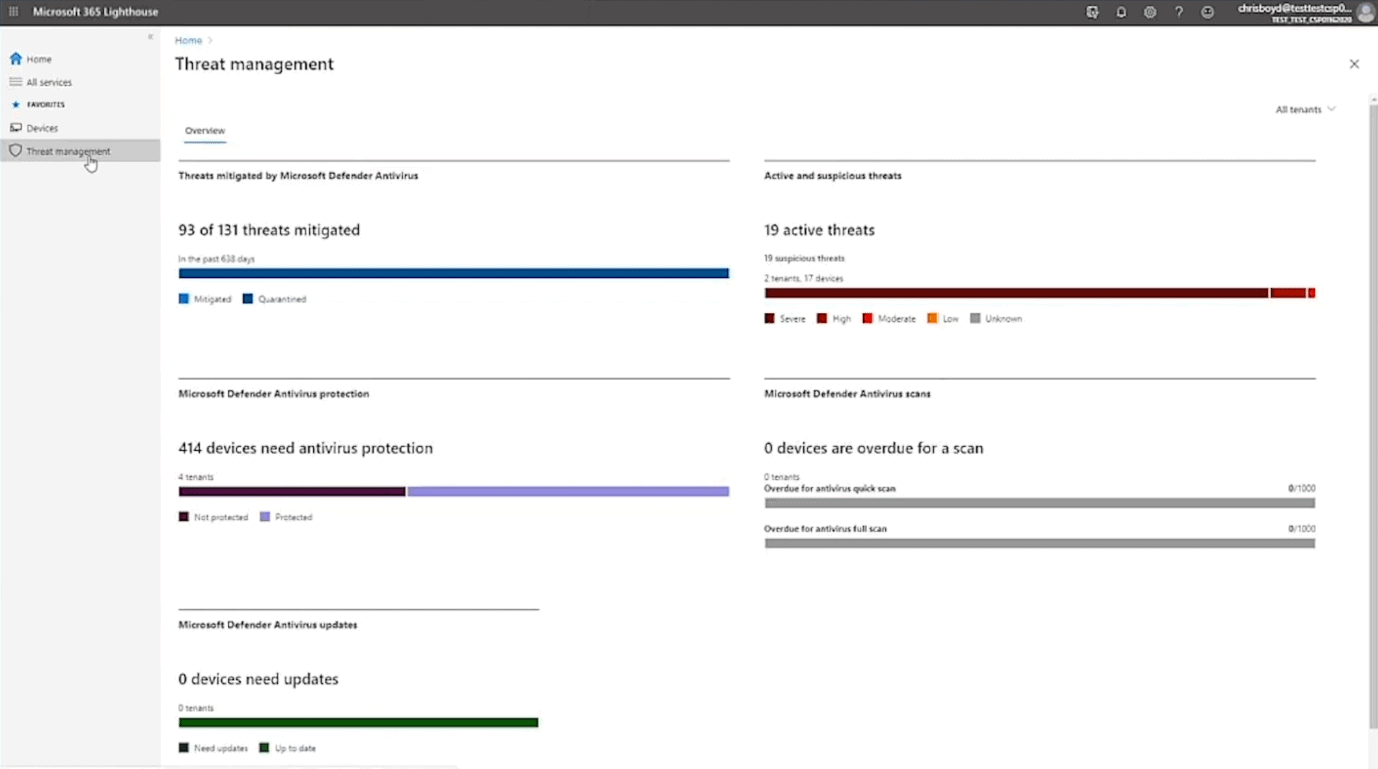1378x769 pixels.
Task: Click the Home breadcrumb link
Action: (x=188, y=40)
